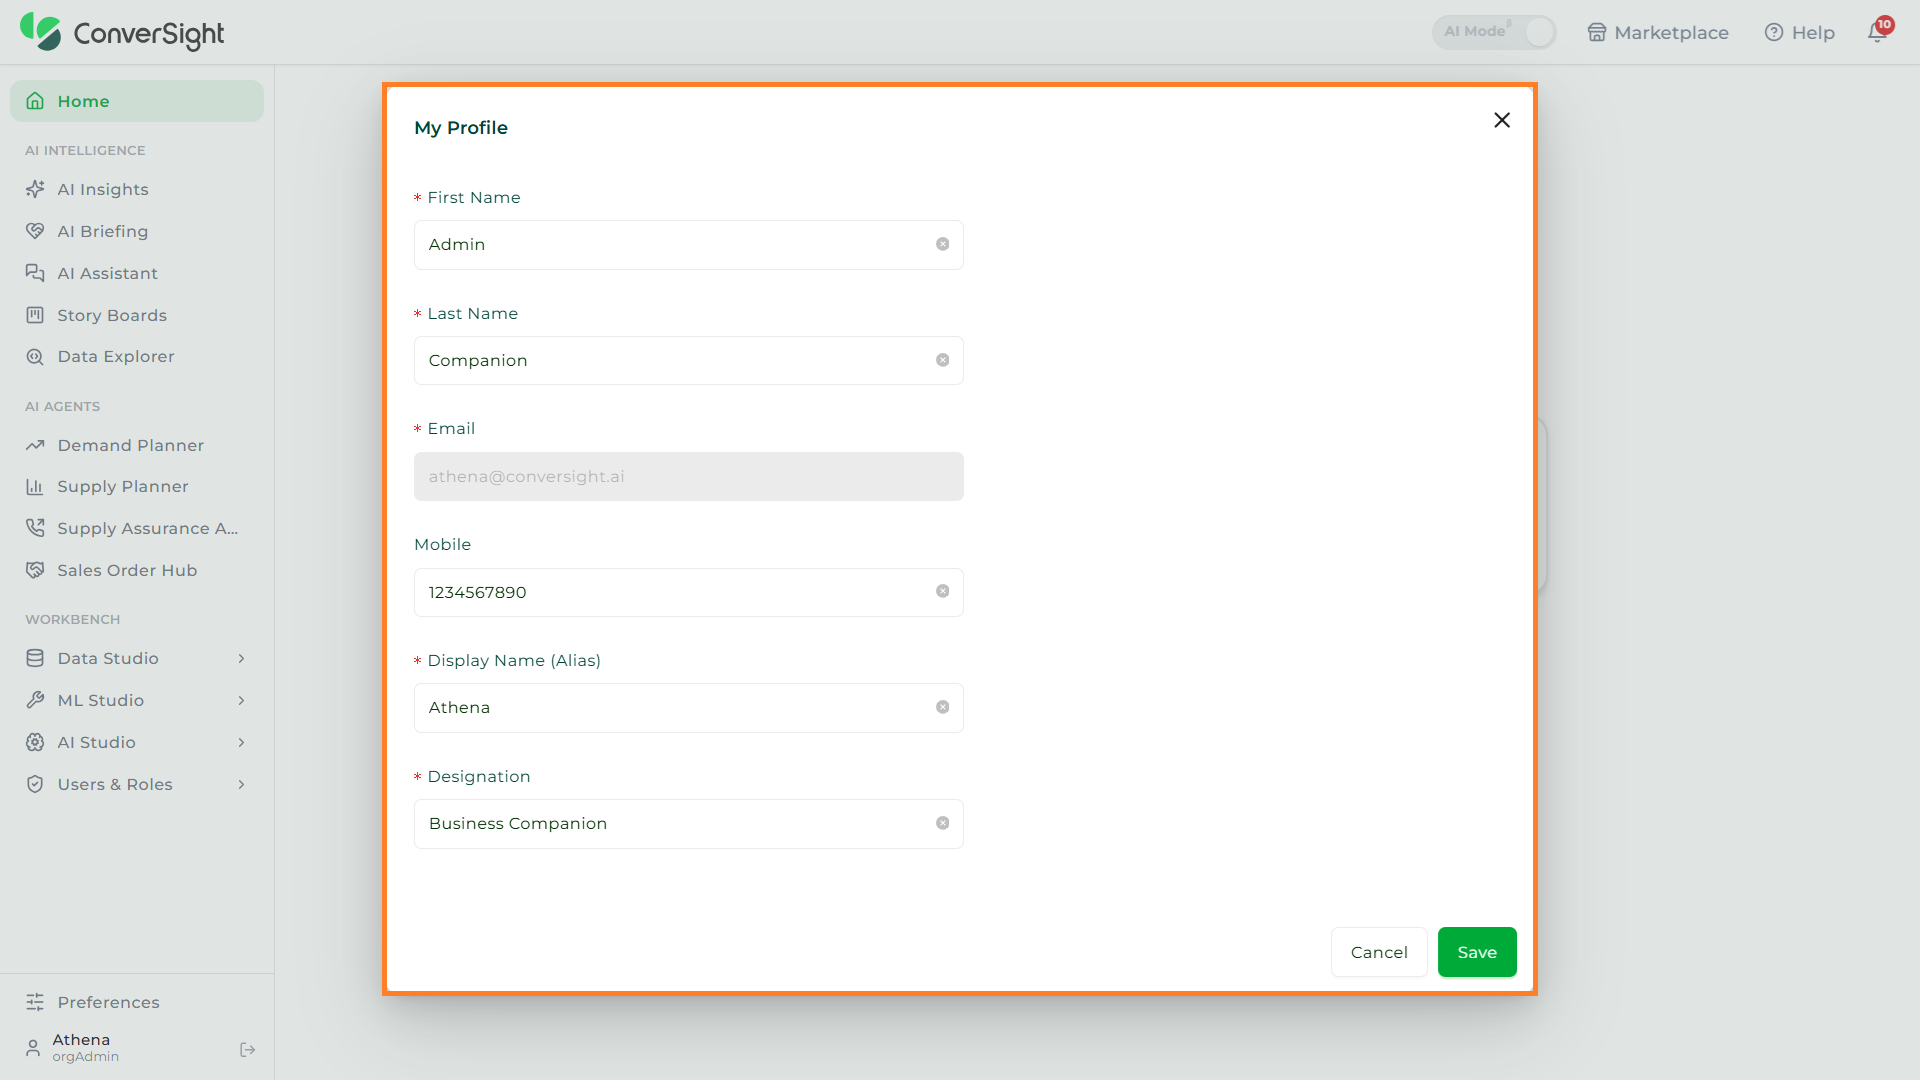Screen dimensions: 1920x1080
Task: Open Supply Assurance agent
Action: pyautogui.click(x=137, y=528)
